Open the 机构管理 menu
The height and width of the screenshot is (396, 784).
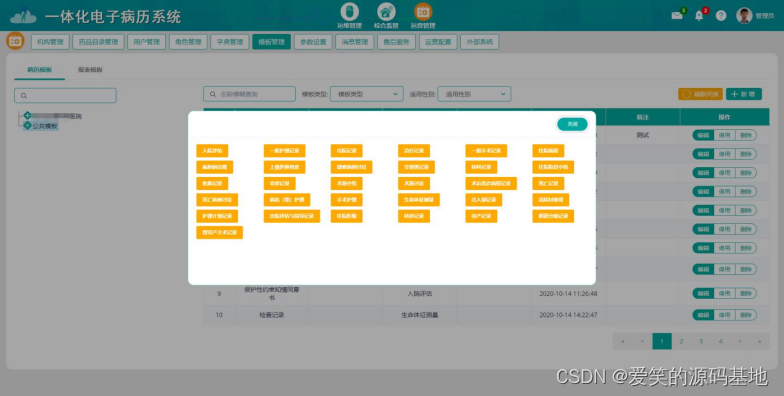pyautogui.click(x=50, y=42)
